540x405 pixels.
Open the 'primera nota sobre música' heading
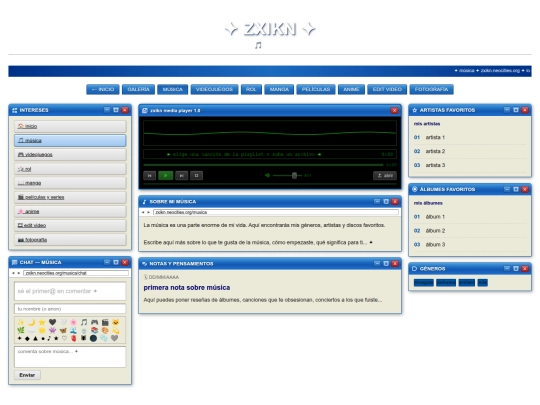(187, 288)
